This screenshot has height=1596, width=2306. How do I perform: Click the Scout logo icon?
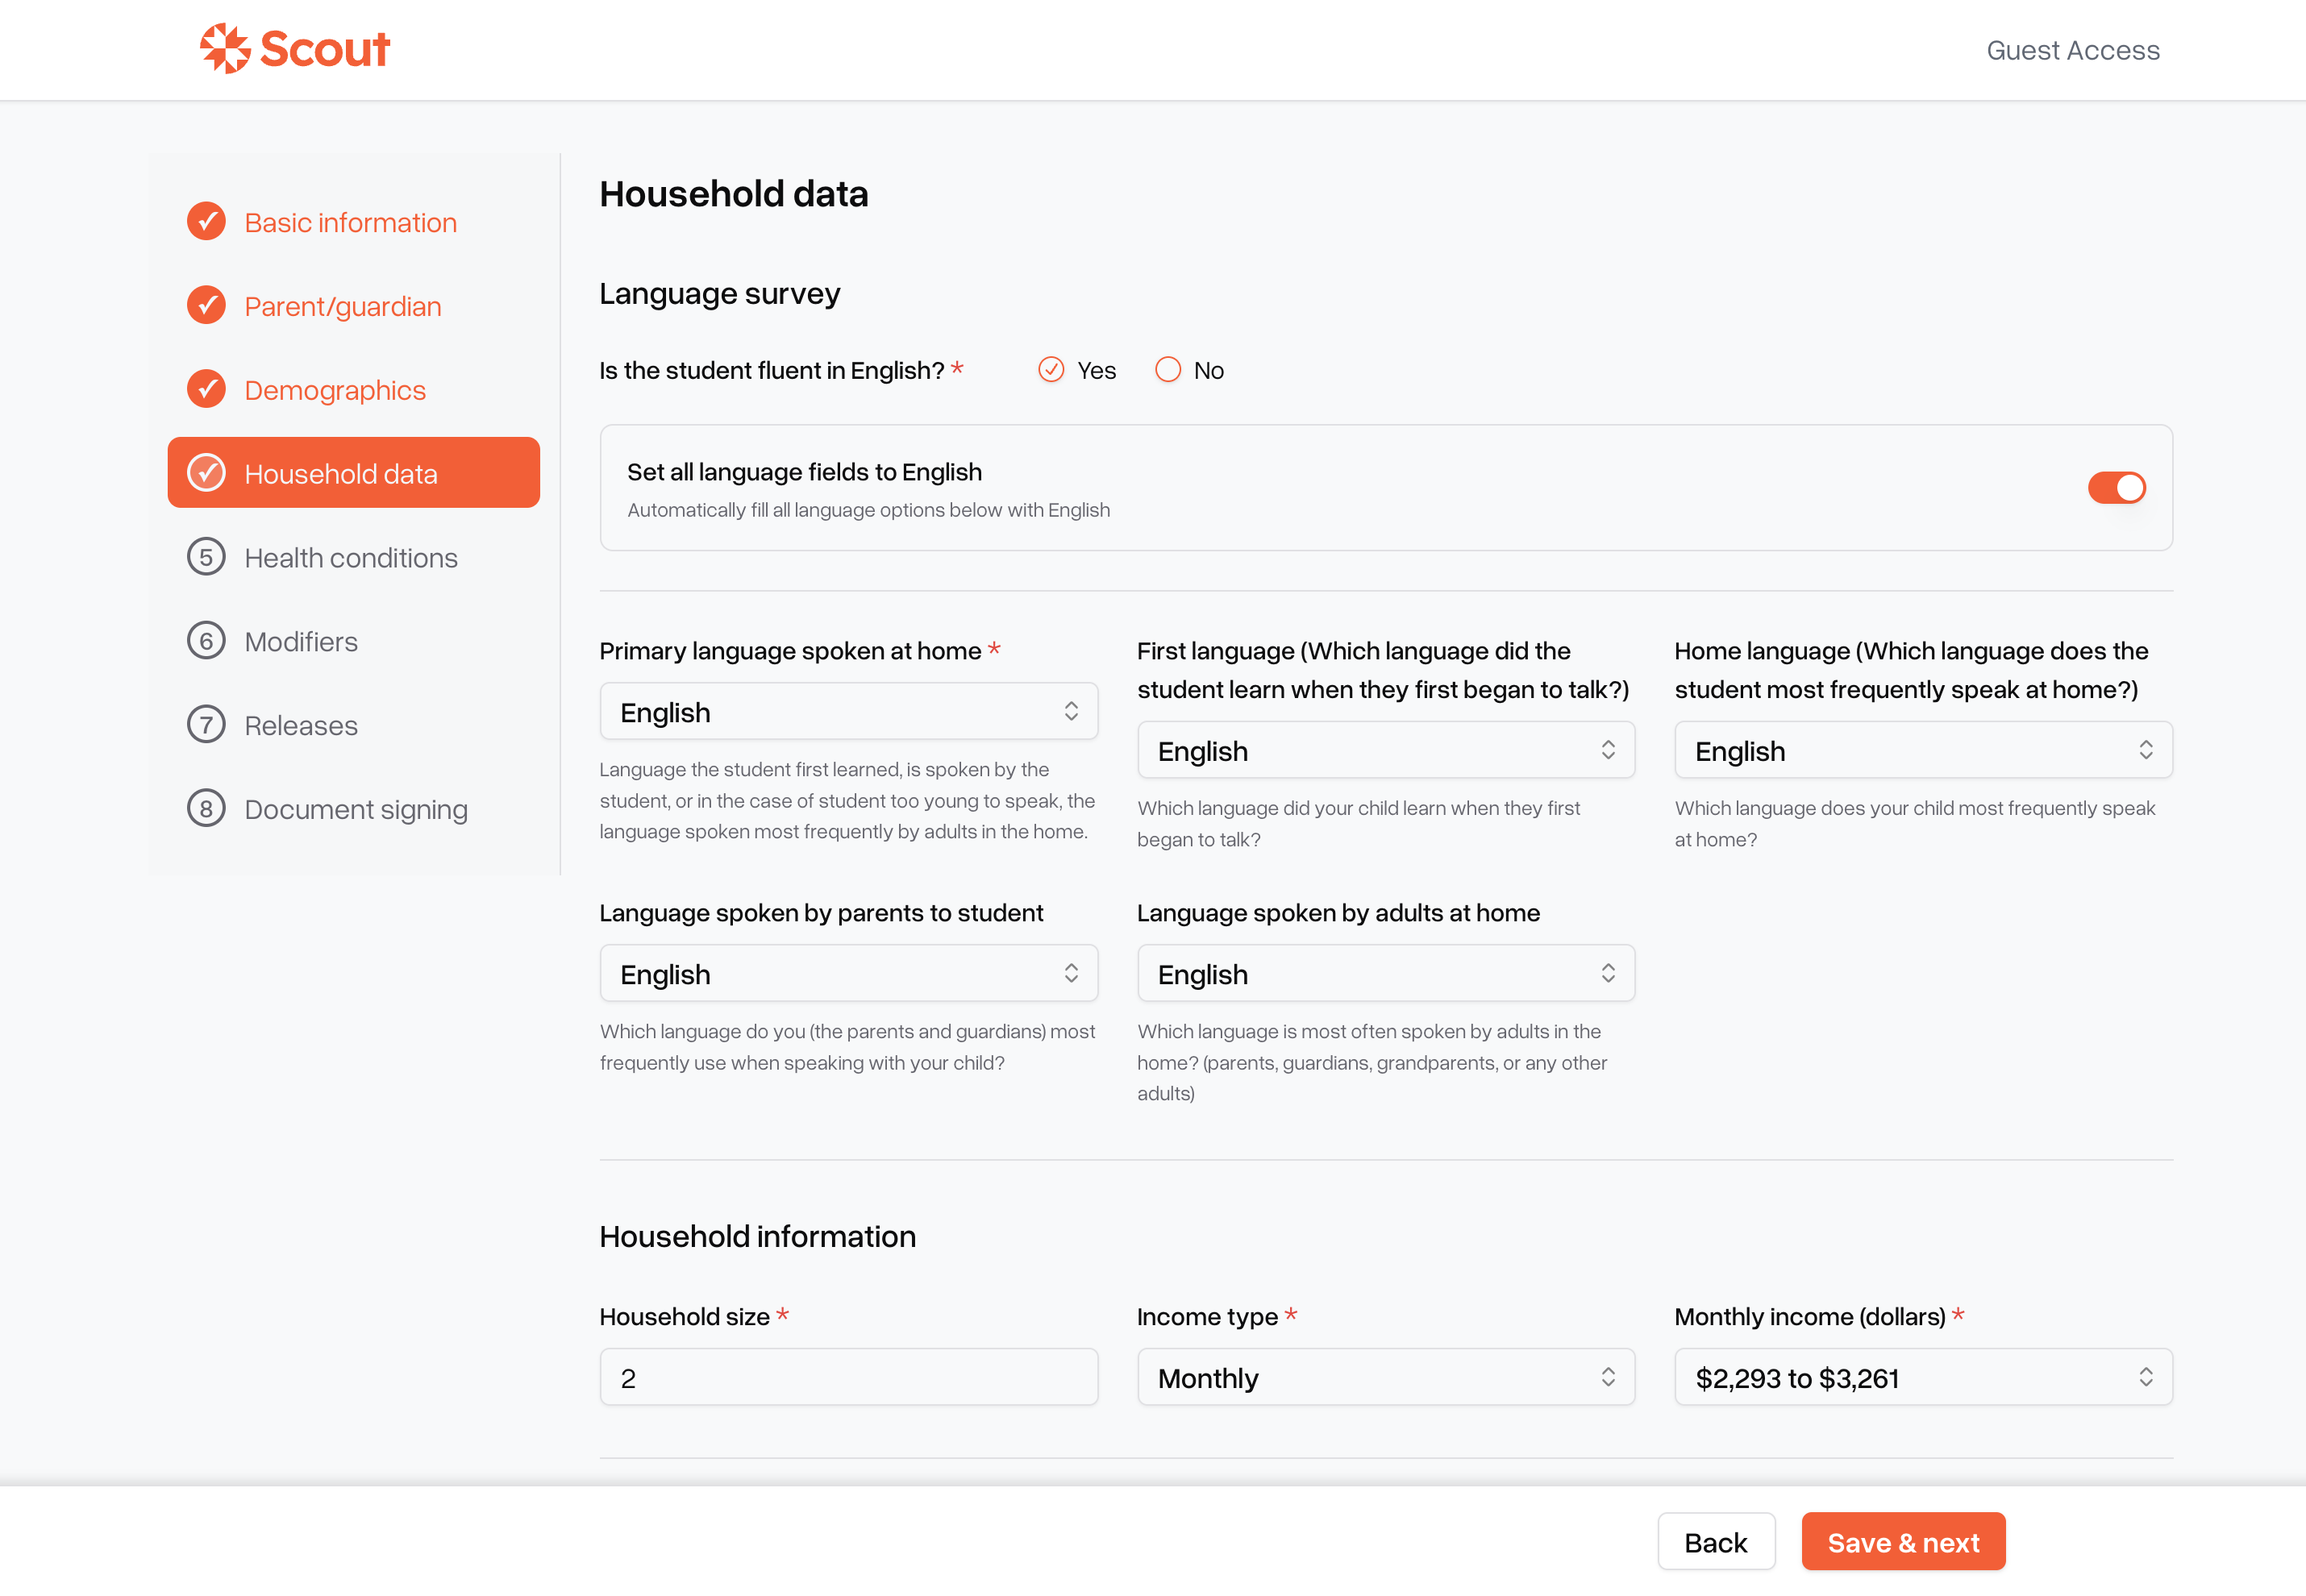224,48
